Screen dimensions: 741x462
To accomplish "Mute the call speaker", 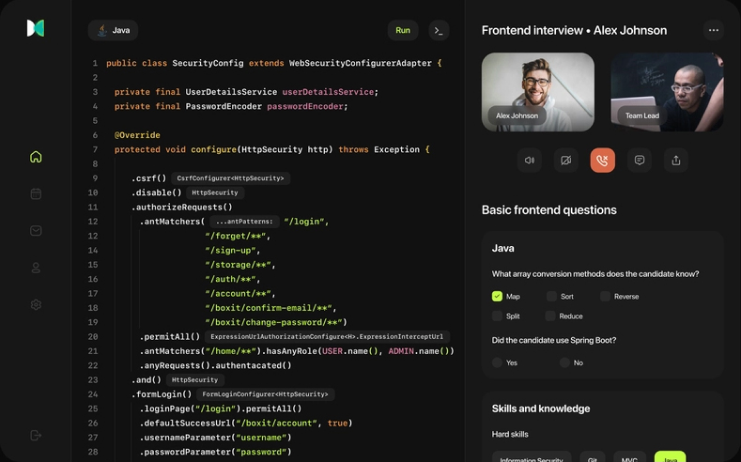I will click(530, 160).
